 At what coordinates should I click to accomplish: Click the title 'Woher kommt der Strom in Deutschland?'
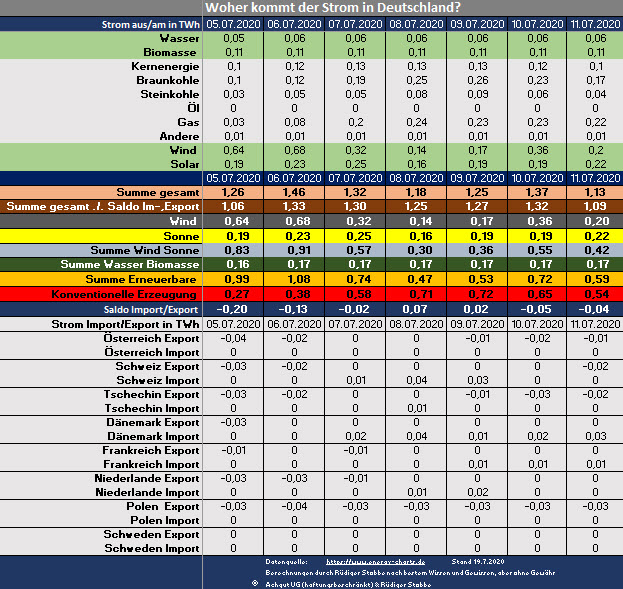pos(319,8)
